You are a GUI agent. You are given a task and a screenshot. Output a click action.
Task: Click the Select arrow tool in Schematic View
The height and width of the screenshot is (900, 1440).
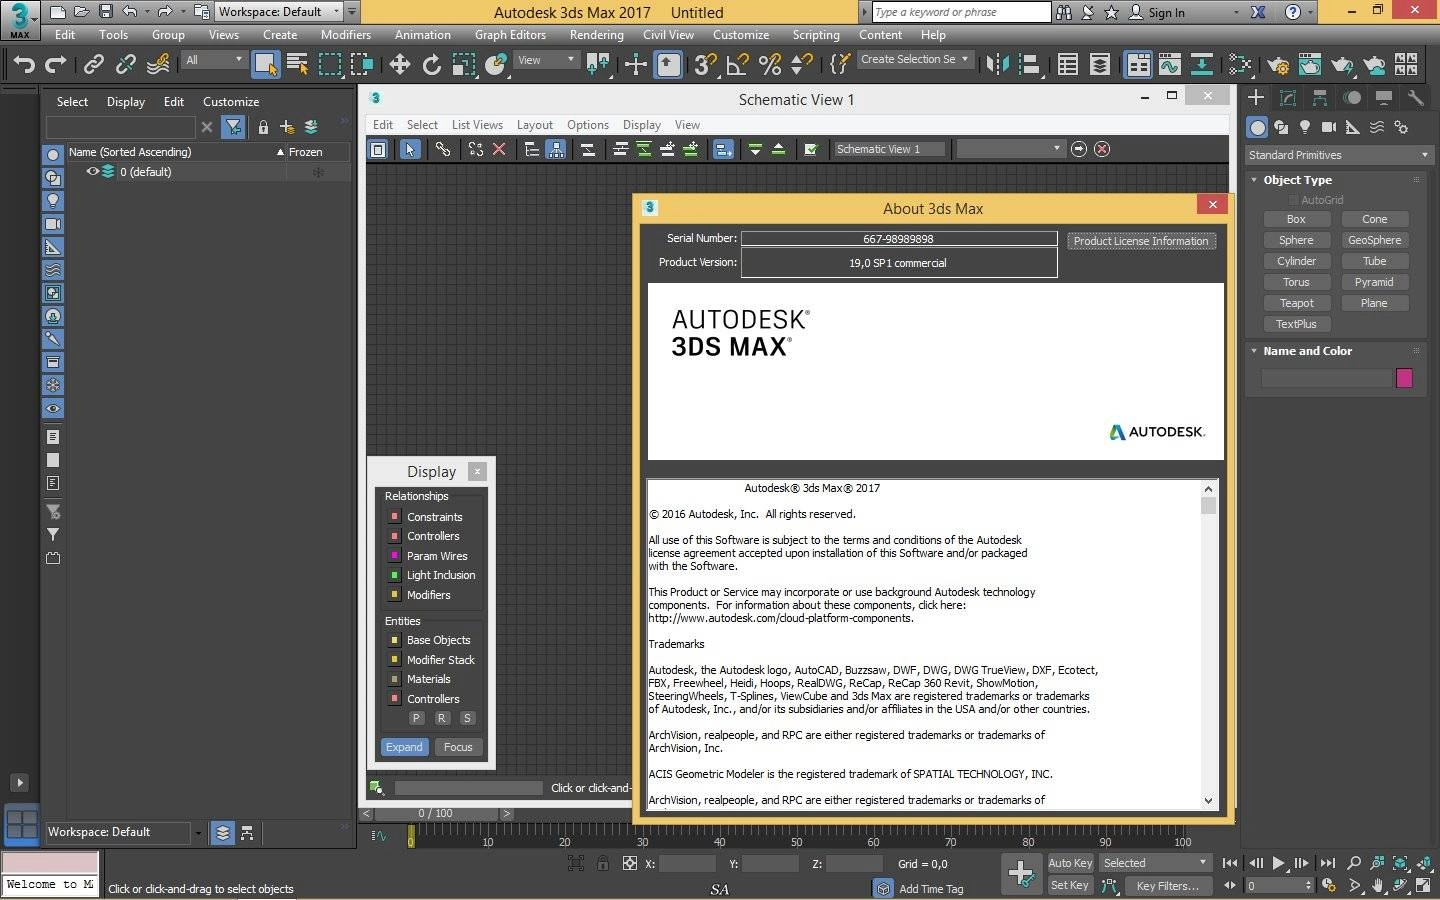click(409, 149)
